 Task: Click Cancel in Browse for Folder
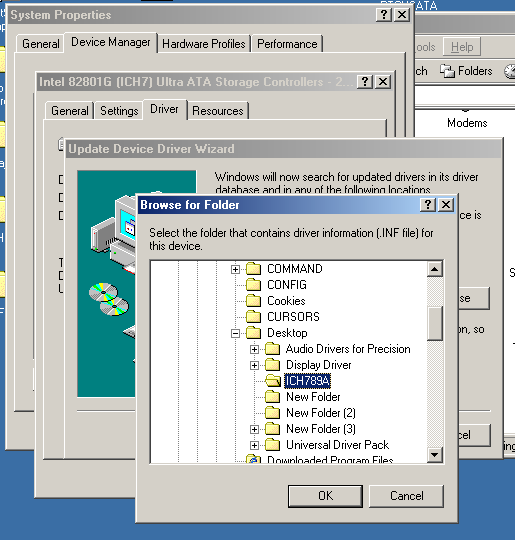(406, 496)
